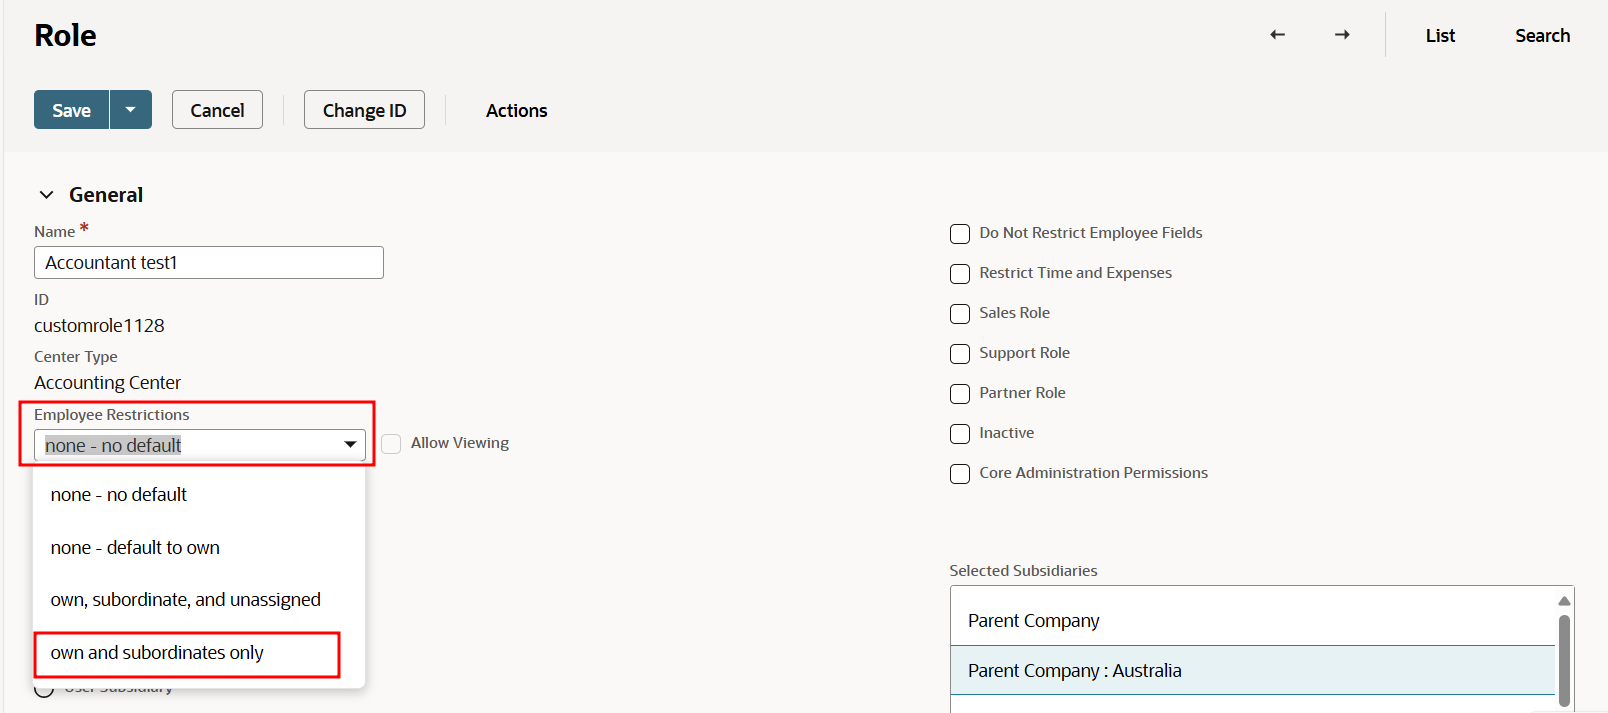The image size is (1608, 713).
Task: Collapse the General section chevron
Action: click(x=46, y=195)
